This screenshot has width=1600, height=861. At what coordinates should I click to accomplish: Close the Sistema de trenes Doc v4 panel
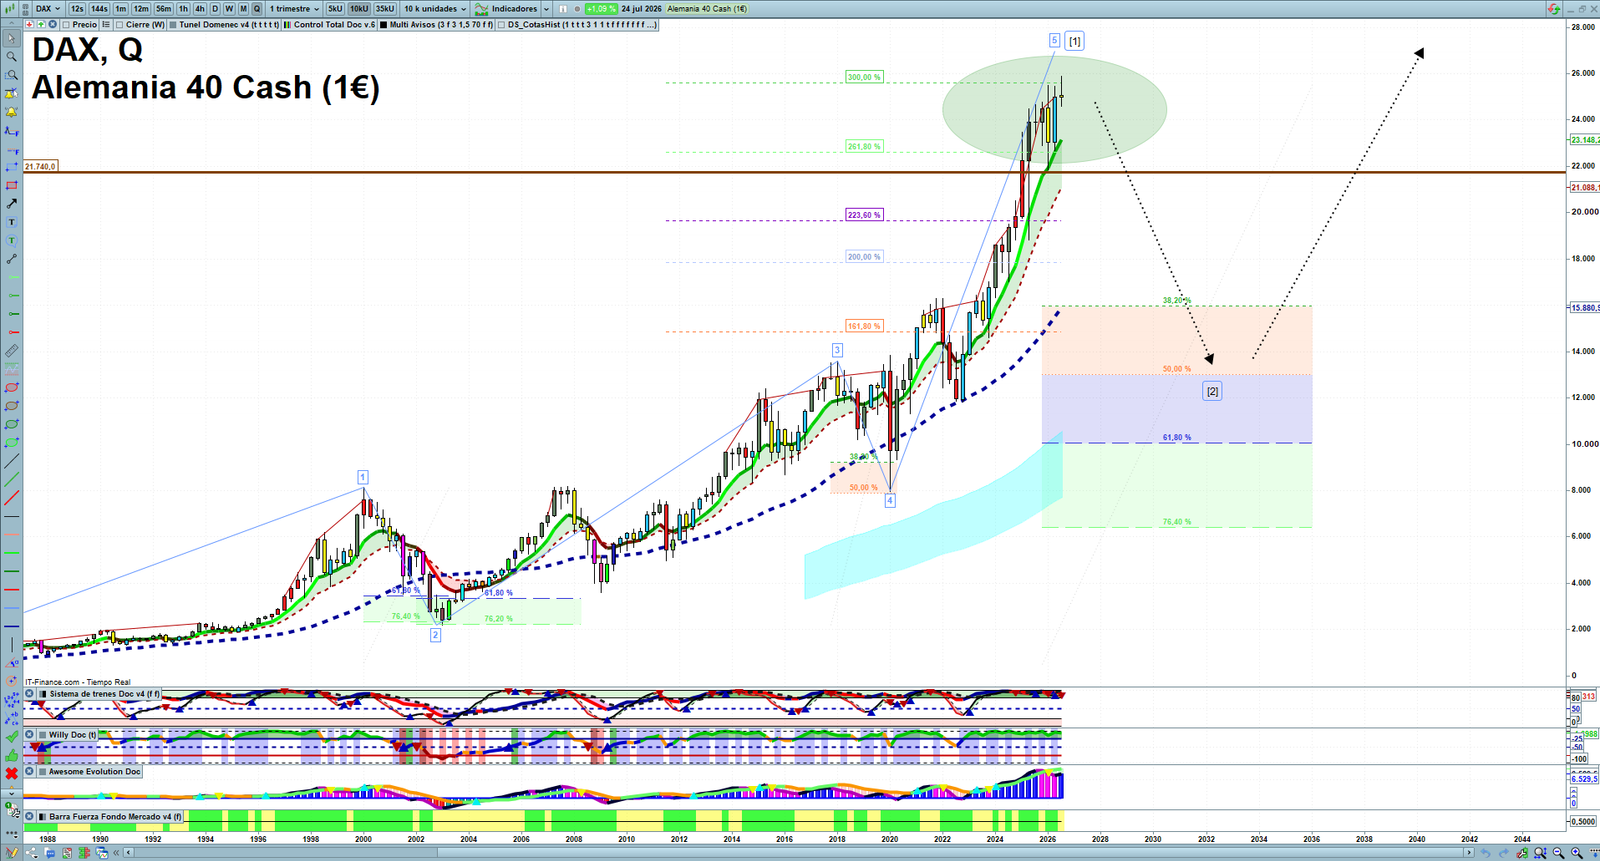point(29,693)
